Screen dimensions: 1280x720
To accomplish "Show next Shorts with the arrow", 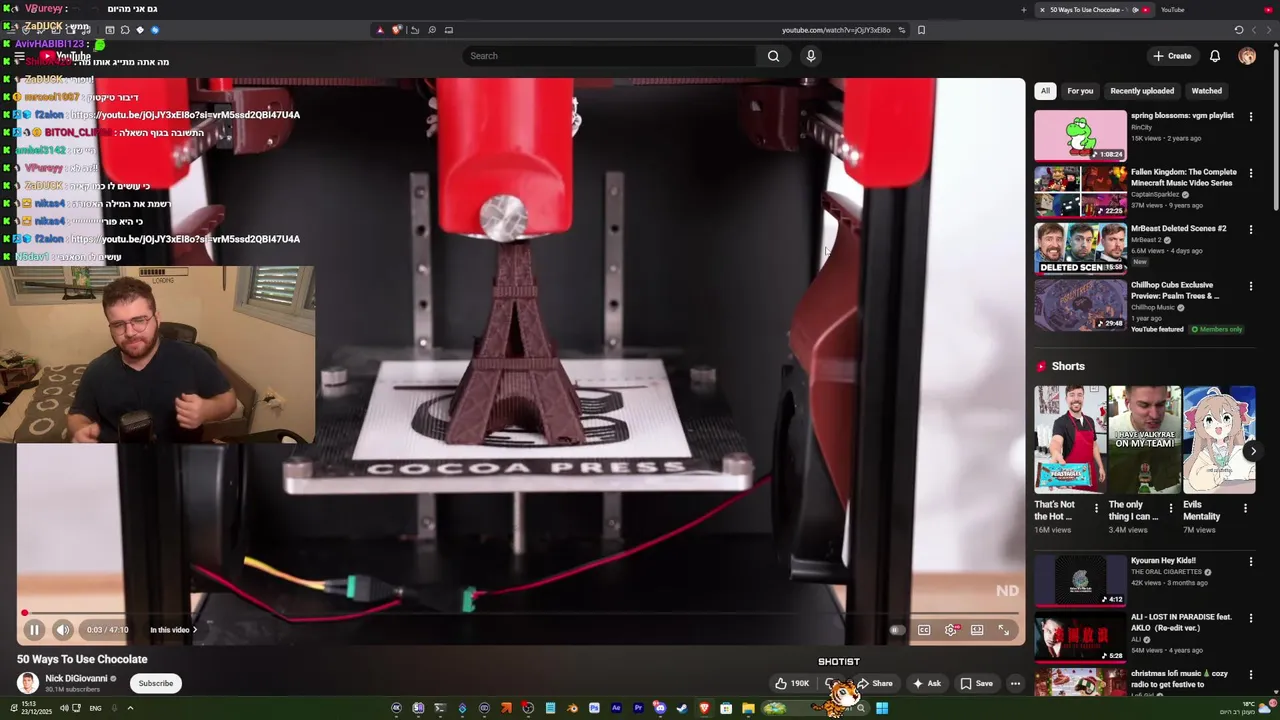I will [1252, 451].
